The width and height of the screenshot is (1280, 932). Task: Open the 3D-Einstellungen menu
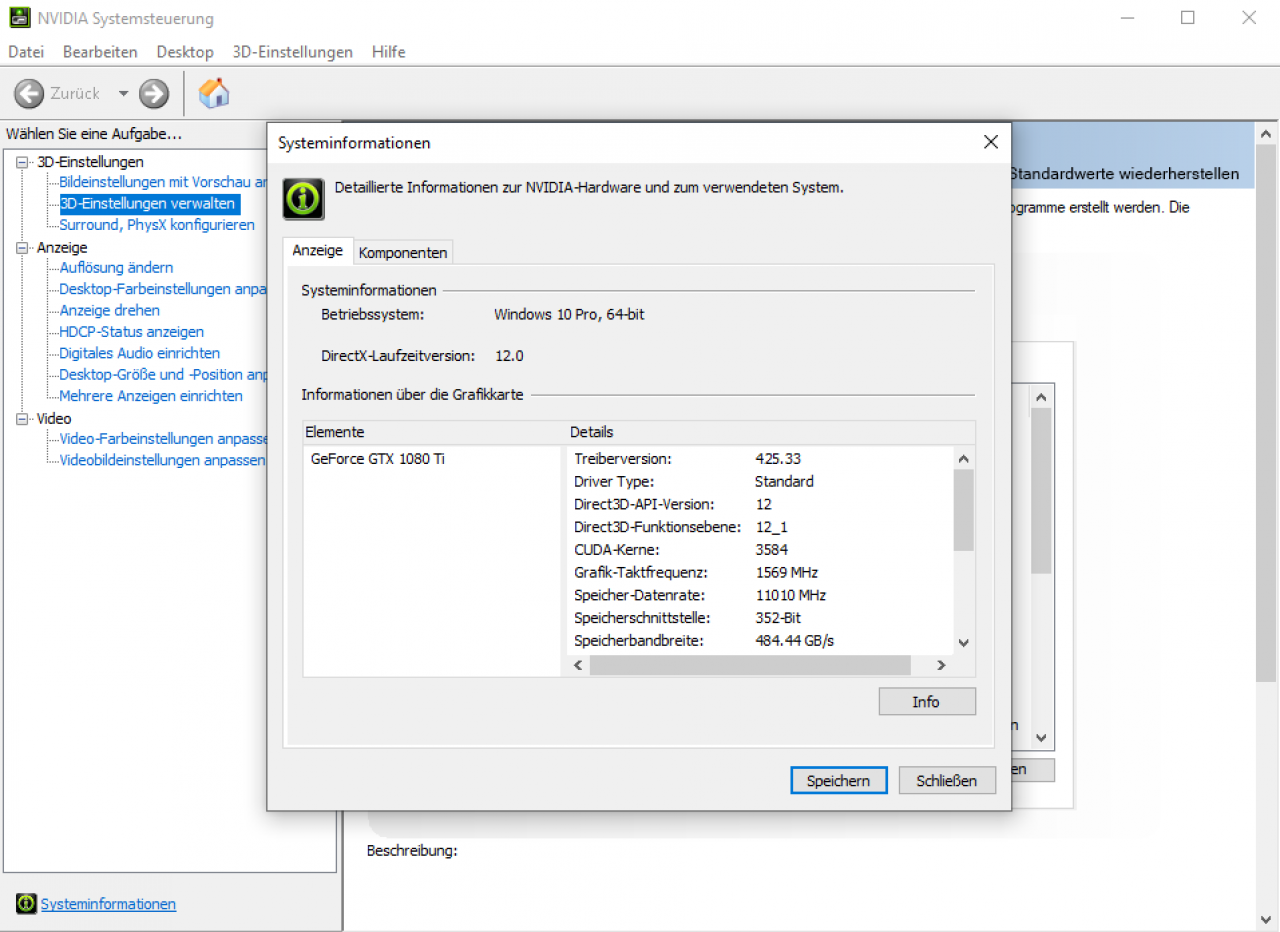click(x=292, y=52)
